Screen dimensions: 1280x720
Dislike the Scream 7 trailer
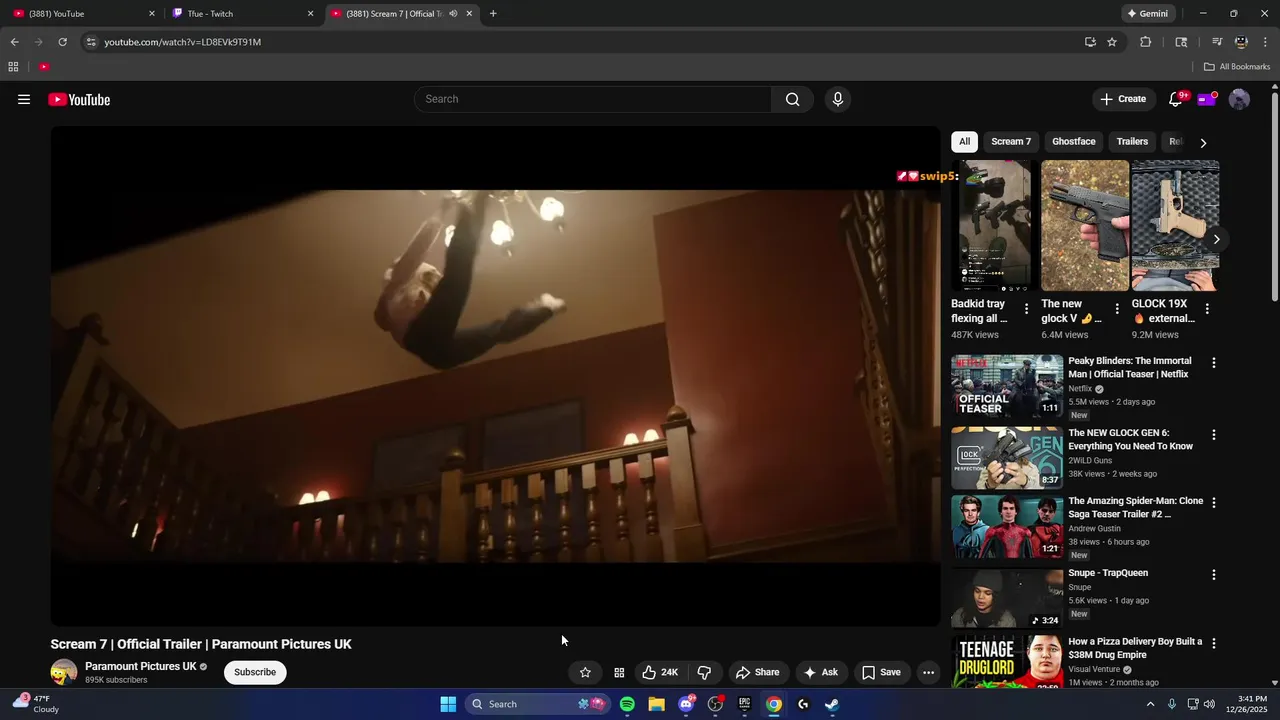[x=704, y=672]
